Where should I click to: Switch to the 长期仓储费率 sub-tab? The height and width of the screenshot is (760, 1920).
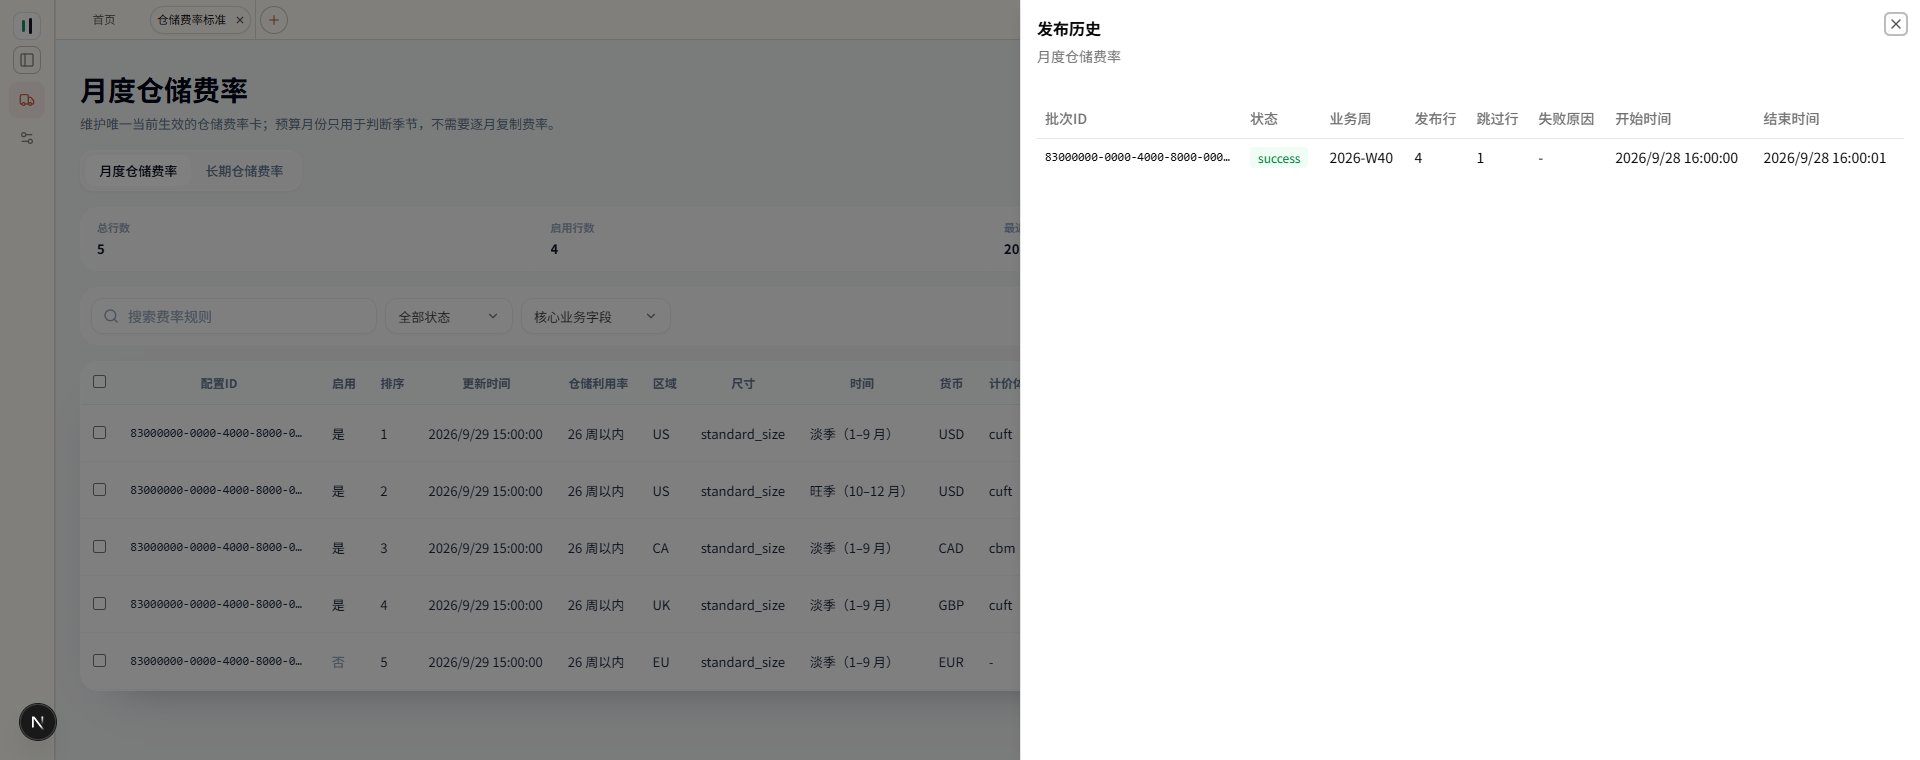(244, 171)
